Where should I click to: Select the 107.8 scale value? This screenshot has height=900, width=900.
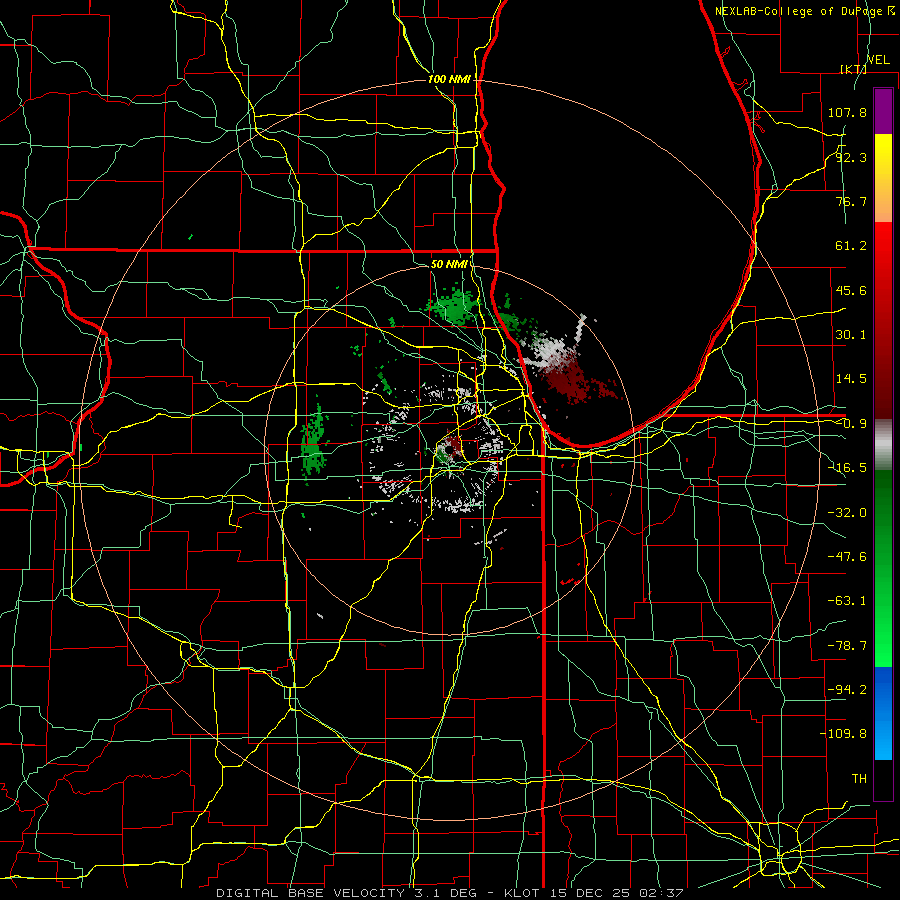click(847, 112)
